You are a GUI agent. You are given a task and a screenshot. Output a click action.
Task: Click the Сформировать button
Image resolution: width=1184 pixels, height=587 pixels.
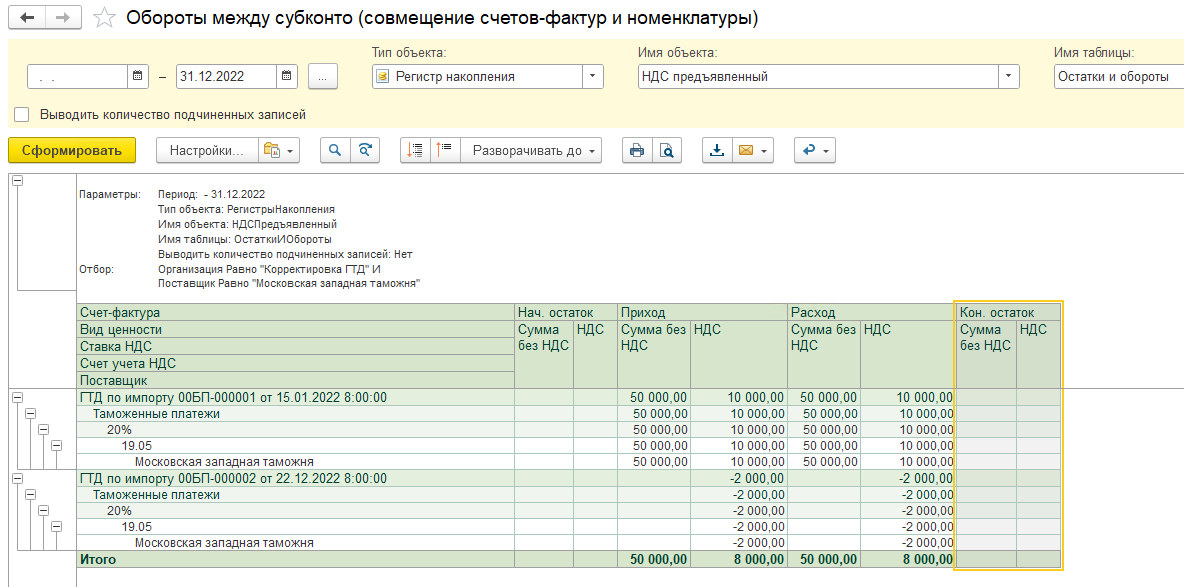tap(72, 150)
